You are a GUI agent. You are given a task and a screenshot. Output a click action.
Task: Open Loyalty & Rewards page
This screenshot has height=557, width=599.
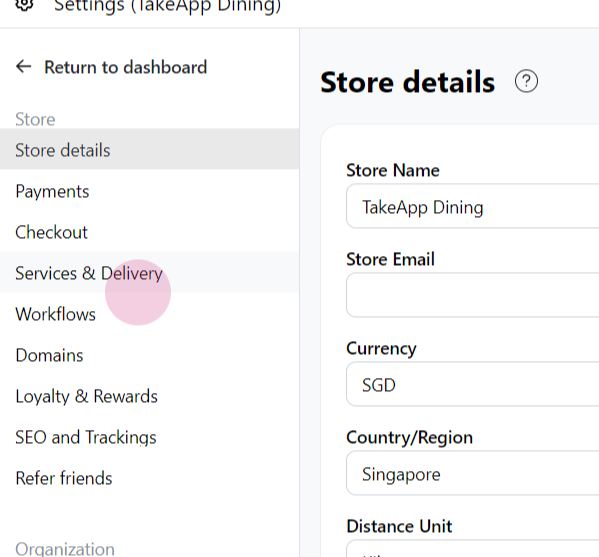[149, 396]
